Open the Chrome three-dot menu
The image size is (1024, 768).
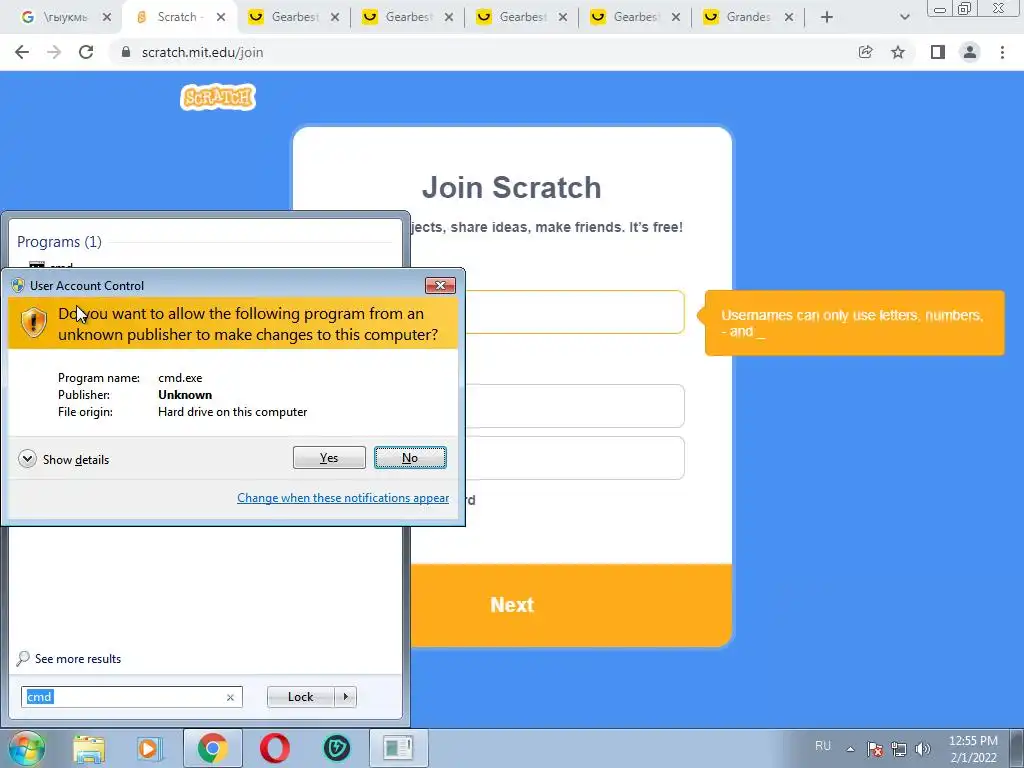pos(1002,52)
